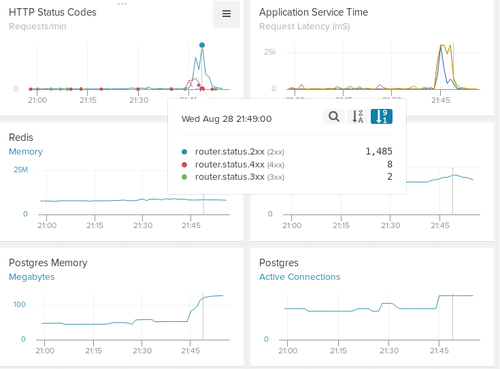Click the Application Service Time chart title
500x369 pixels.
coord(313,12)
